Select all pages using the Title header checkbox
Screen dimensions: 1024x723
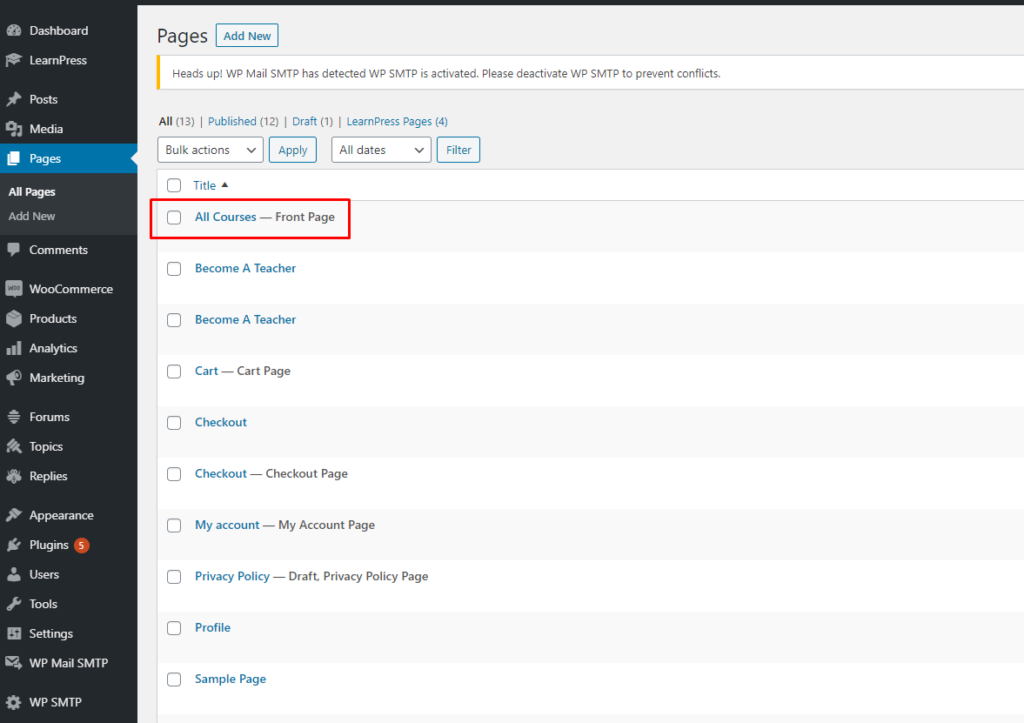(174, 186)
